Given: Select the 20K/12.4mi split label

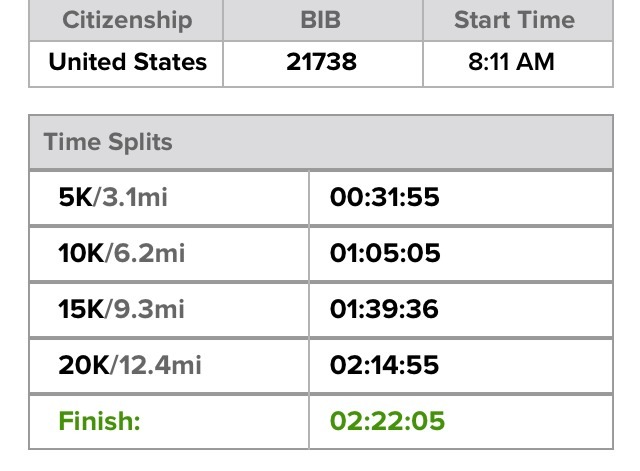Looking at the screenshot, I should (129, 365).
